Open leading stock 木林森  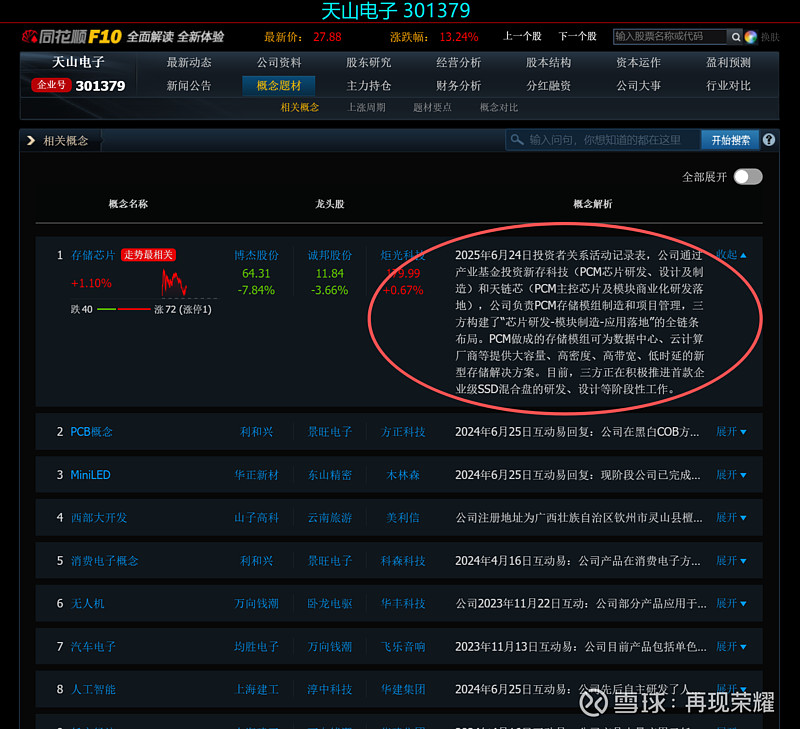click(403, 474)
